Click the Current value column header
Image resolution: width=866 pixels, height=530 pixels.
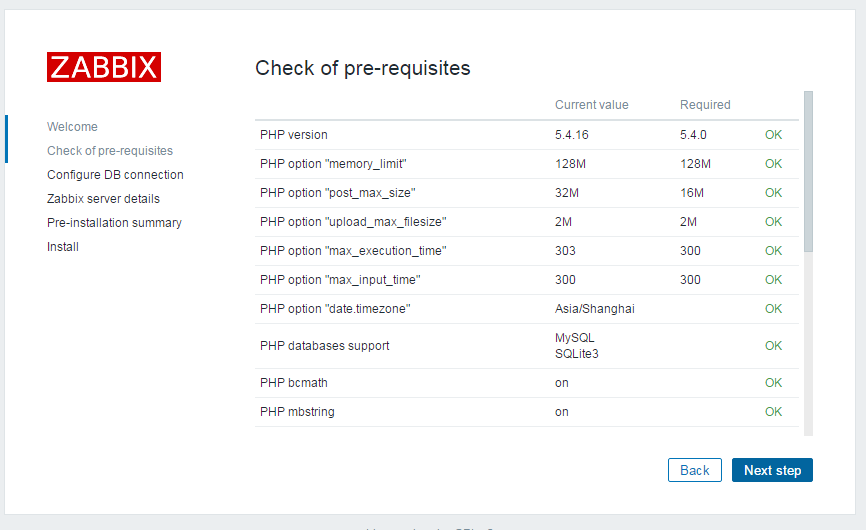pyautogui.click(x=592, y=105)
